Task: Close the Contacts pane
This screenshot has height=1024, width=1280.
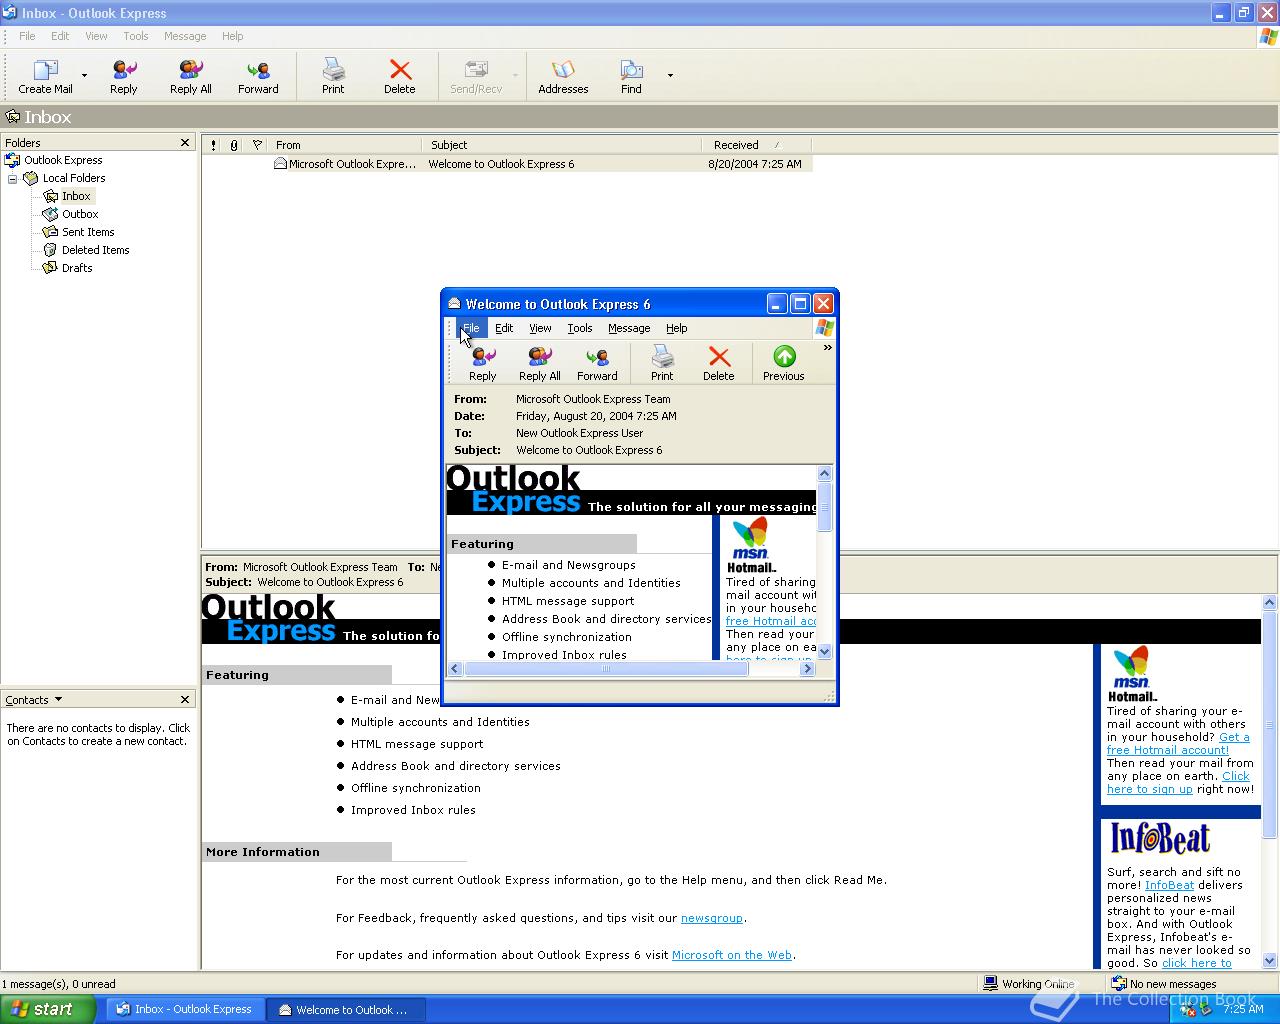Action: [185, 700]
